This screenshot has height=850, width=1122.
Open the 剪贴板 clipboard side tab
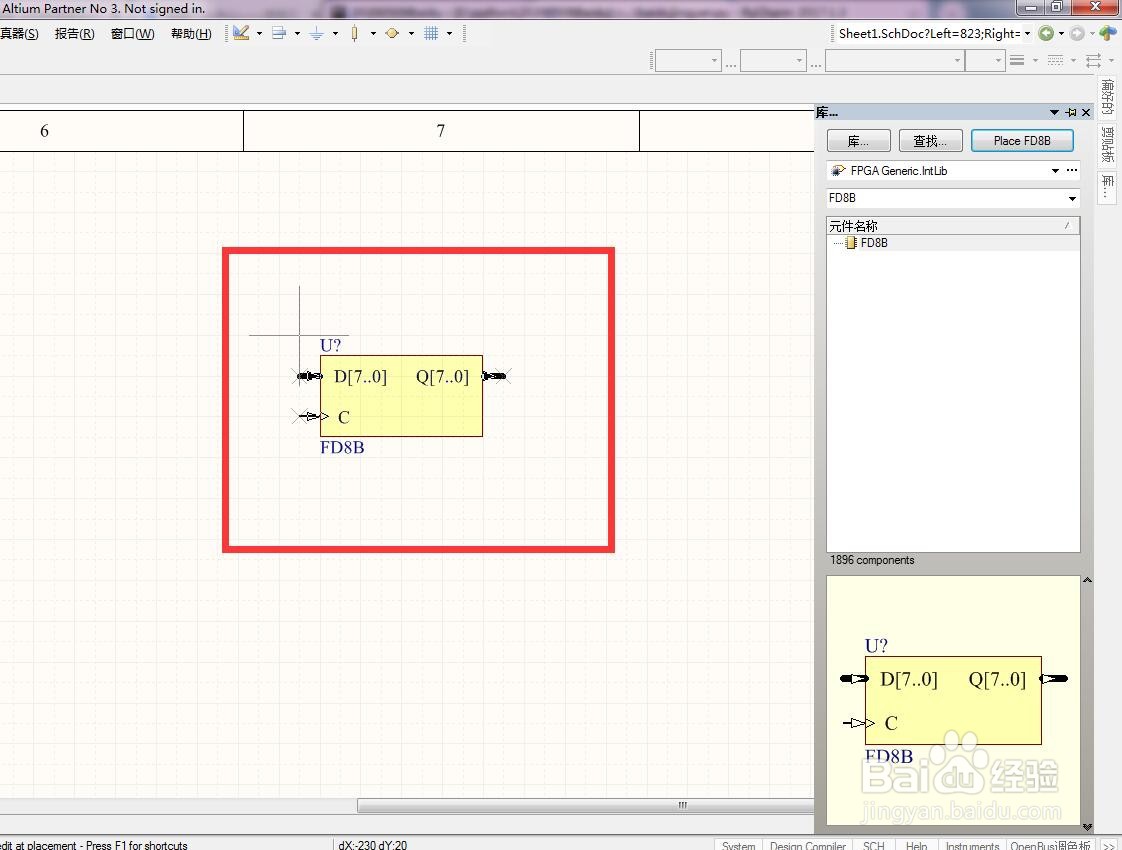[1108, 145]
